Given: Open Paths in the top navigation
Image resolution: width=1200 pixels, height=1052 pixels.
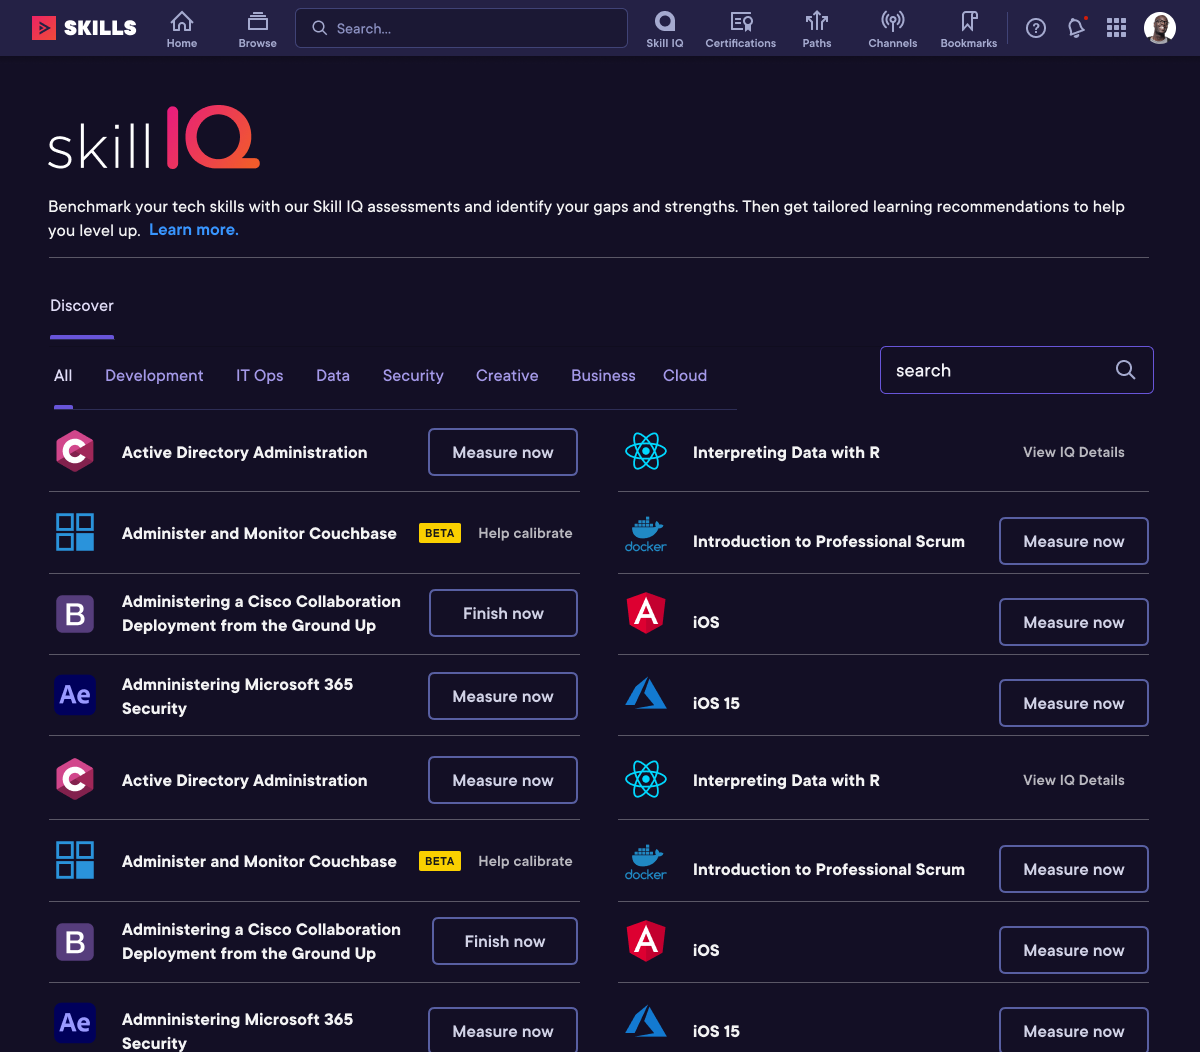Looking at the screenshot, I should 817,29.
